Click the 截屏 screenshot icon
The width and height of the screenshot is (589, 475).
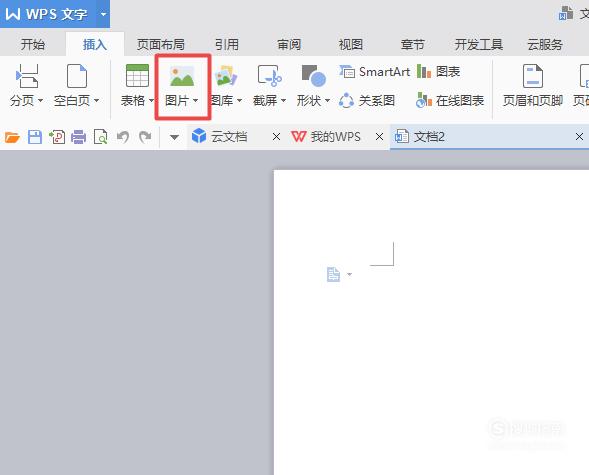[x=270, y=76]
